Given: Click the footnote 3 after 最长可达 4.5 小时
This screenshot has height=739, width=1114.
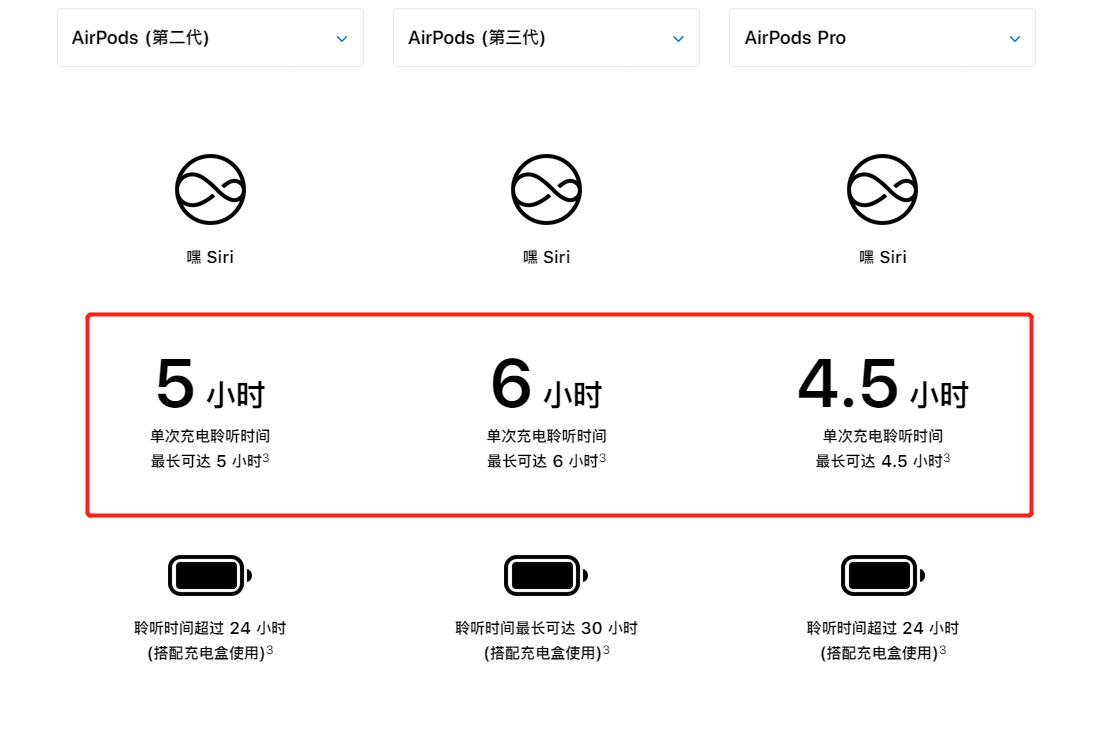Looking at the screenshot, I should pos(946,458).
